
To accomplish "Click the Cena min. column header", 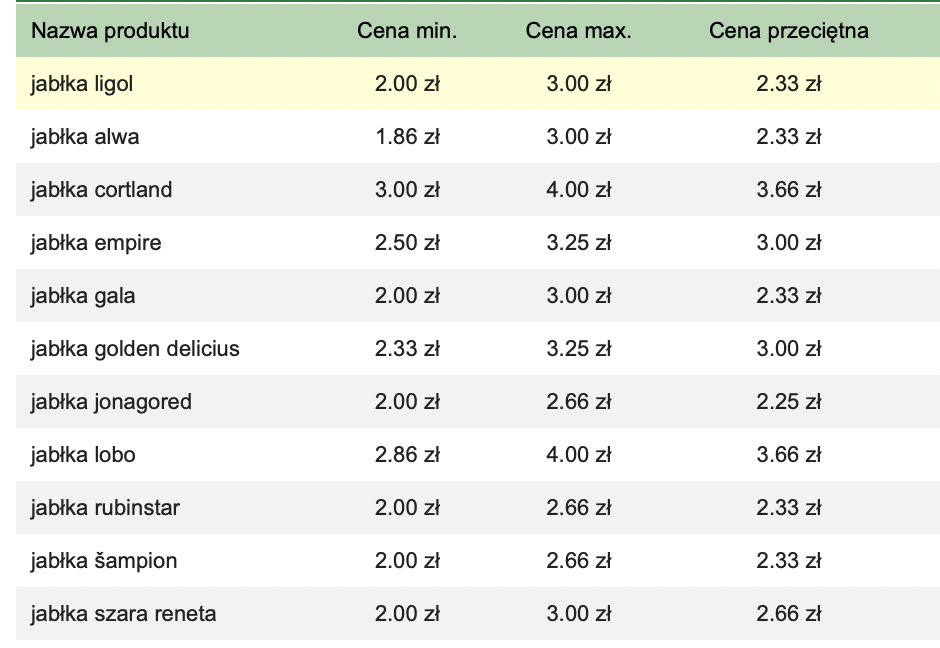I will pos(407,31).
